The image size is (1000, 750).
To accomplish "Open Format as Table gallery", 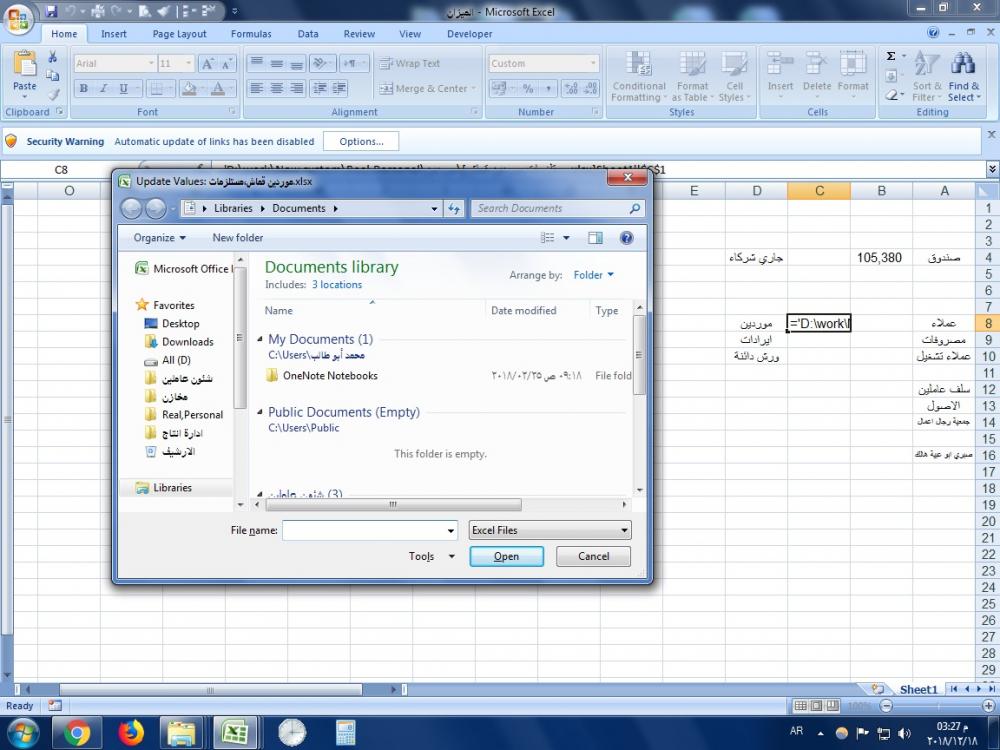I will coord(692,77).
